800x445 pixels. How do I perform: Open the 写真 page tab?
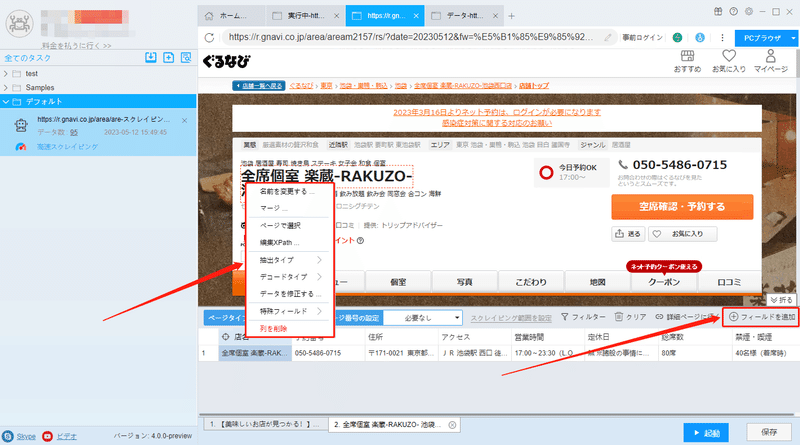(x=464, y=282)
